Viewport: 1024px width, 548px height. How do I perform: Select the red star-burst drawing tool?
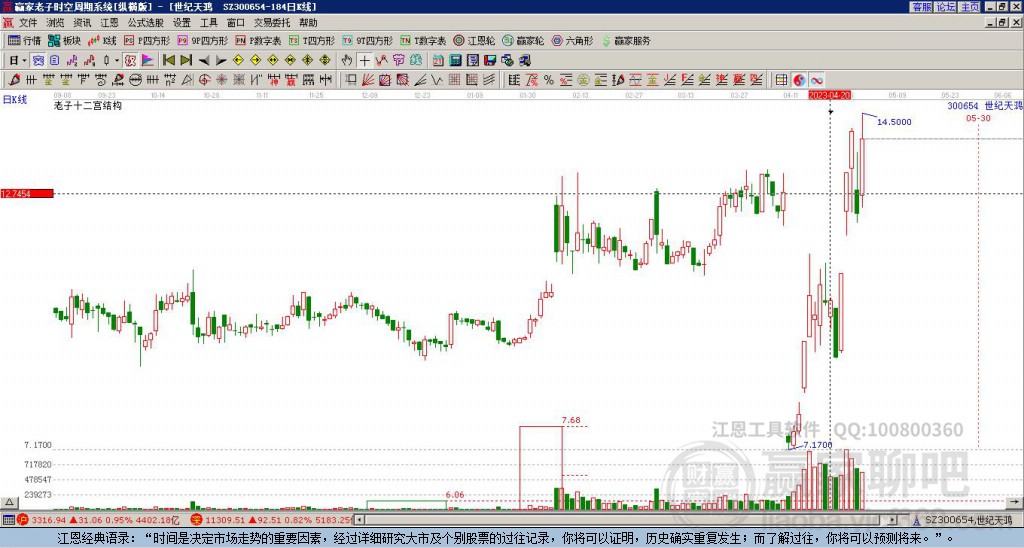221,80
